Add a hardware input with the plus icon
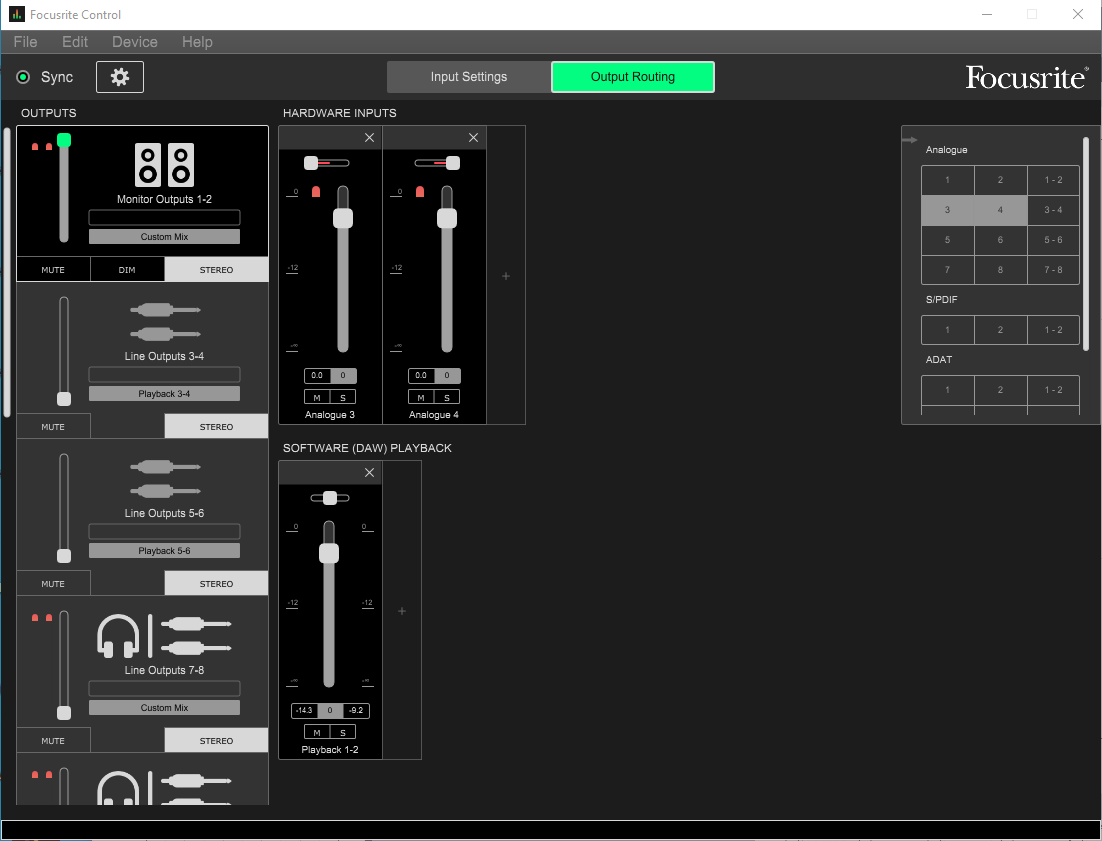The image size is (1102, 841). (506, 275)
